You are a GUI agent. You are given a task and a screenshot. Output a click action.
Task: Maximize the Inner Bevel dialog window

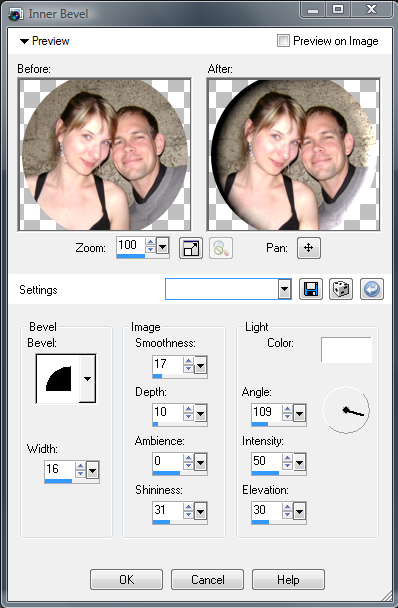click(x=338, y=9)
